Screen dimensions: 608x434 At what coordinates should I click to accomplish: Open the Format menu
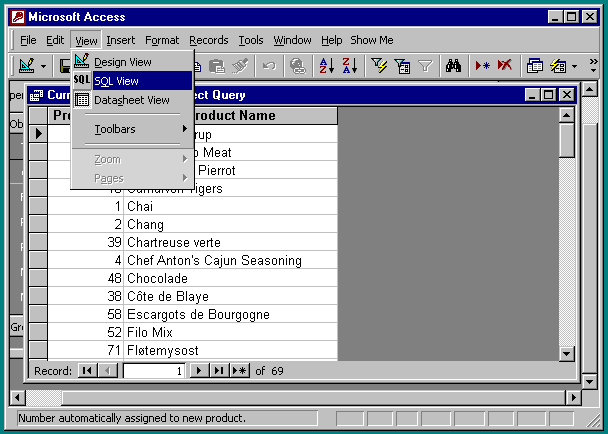(x=162, y=40)
